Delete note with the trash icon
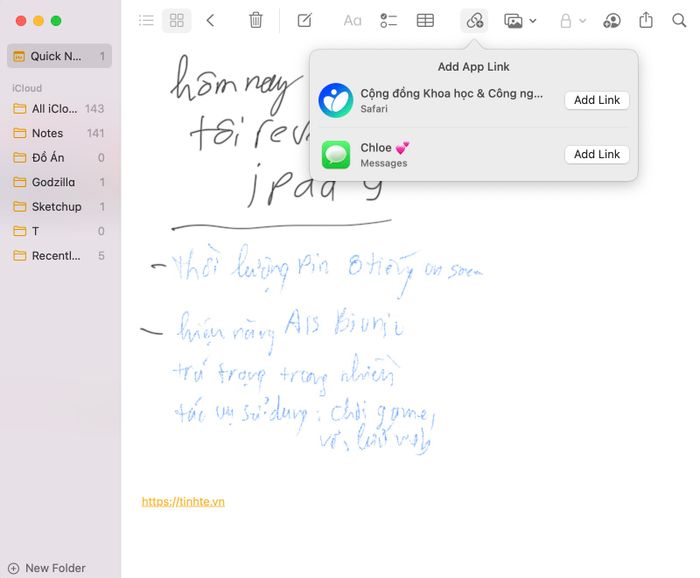The width and height of the screenshot is (700, 578). tap(256, 20)
